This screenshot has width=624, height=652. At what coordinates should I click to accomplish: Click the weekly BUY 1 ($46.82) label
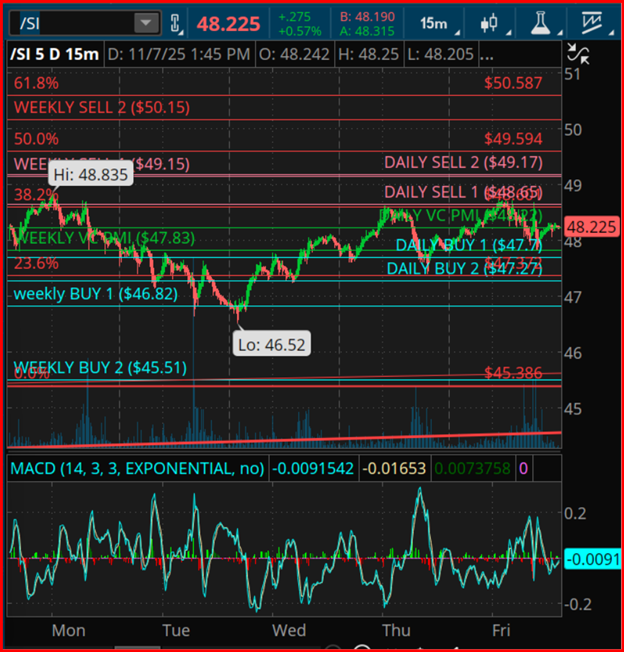coord(96,294)
